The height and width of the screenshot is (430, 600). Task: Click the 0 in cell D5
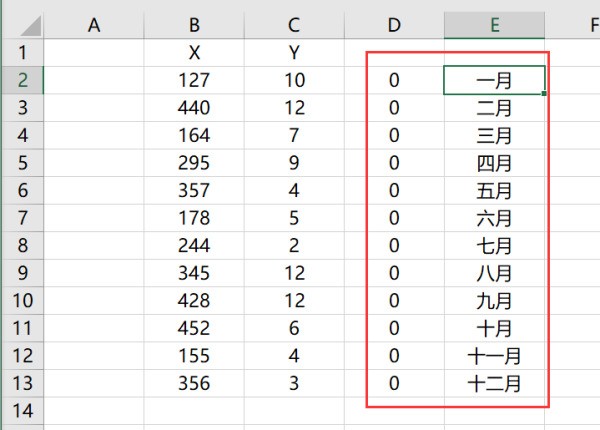[x=394, y=162]
